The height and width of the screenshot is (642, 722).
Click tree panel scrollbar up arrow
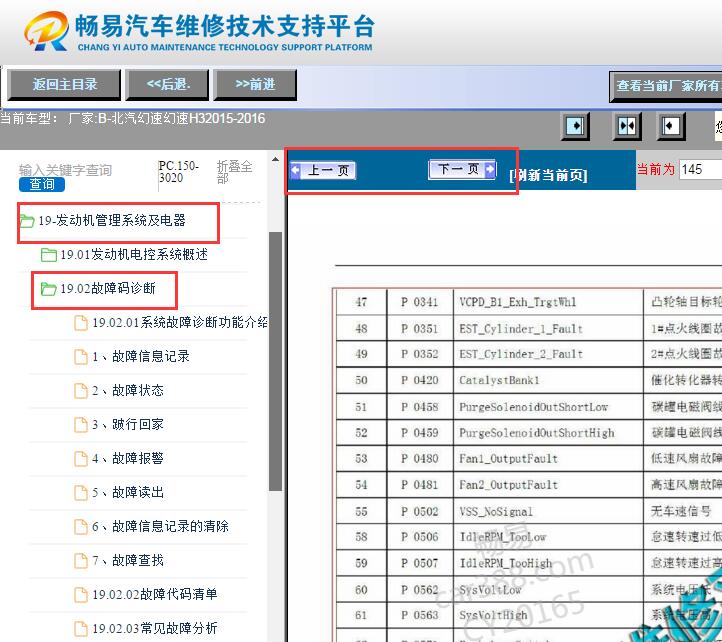point(275,159)
